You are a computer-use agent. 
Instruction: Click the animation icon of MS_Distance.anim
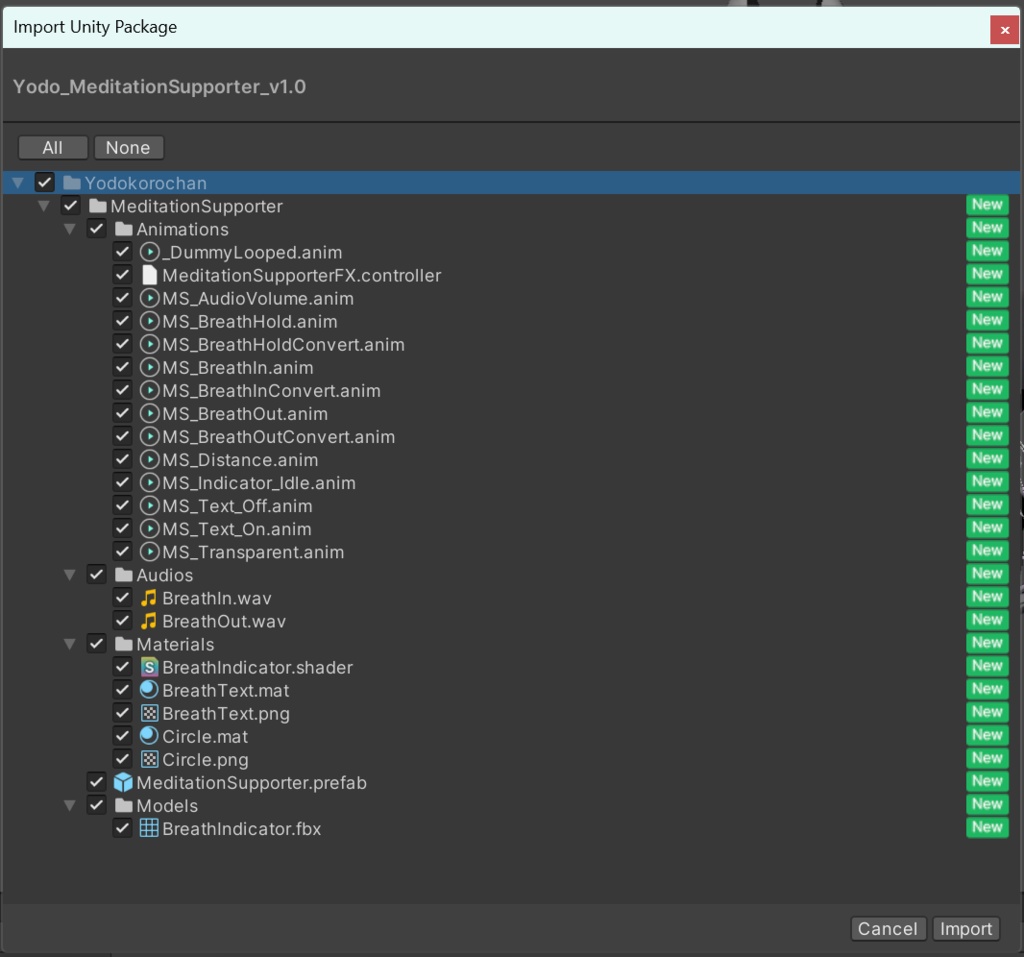(x=150, y=460)
